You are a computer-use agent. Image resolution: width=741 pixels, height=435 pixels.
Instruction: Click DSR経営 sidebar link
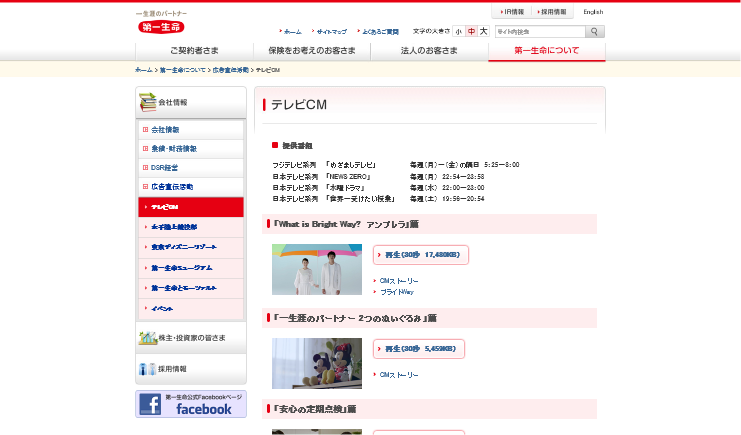click(164, 167)
